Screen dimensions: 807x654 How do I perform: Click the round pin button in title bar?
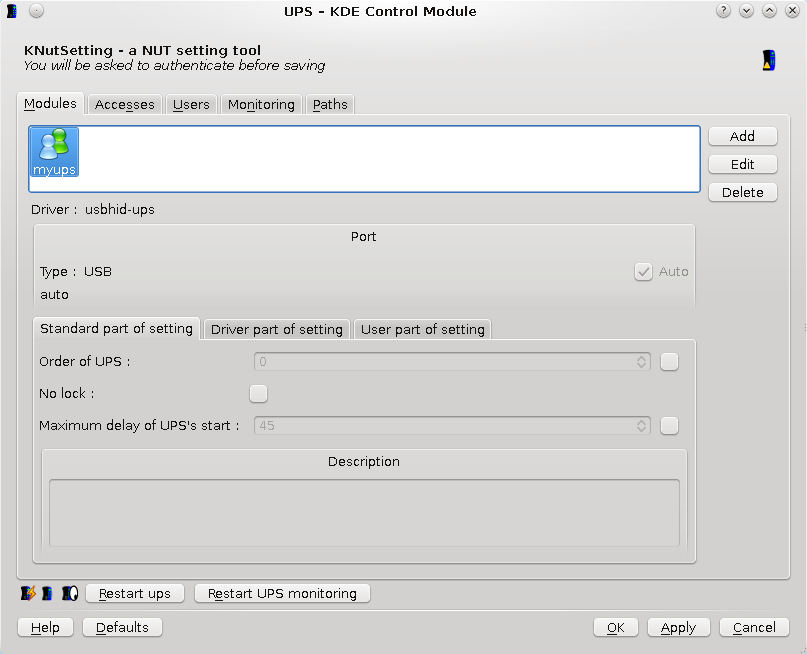(x=37, y=11)
